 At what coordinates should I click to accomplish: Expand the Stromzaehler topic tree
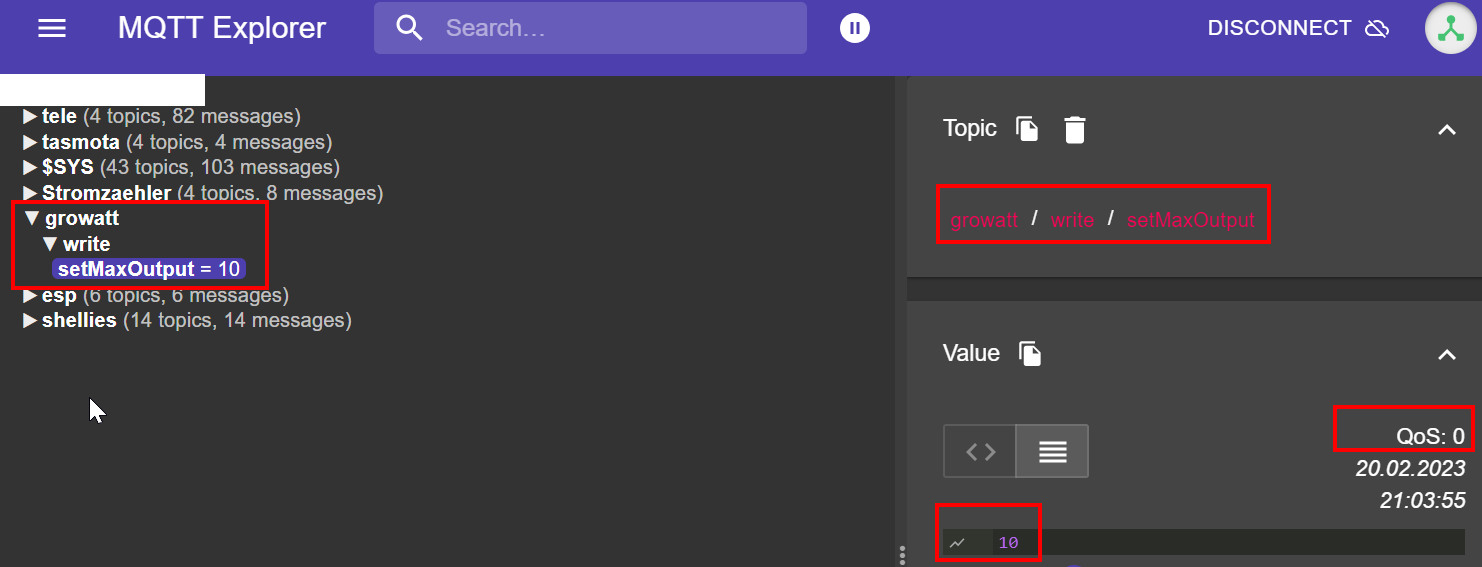pos(30,193)
